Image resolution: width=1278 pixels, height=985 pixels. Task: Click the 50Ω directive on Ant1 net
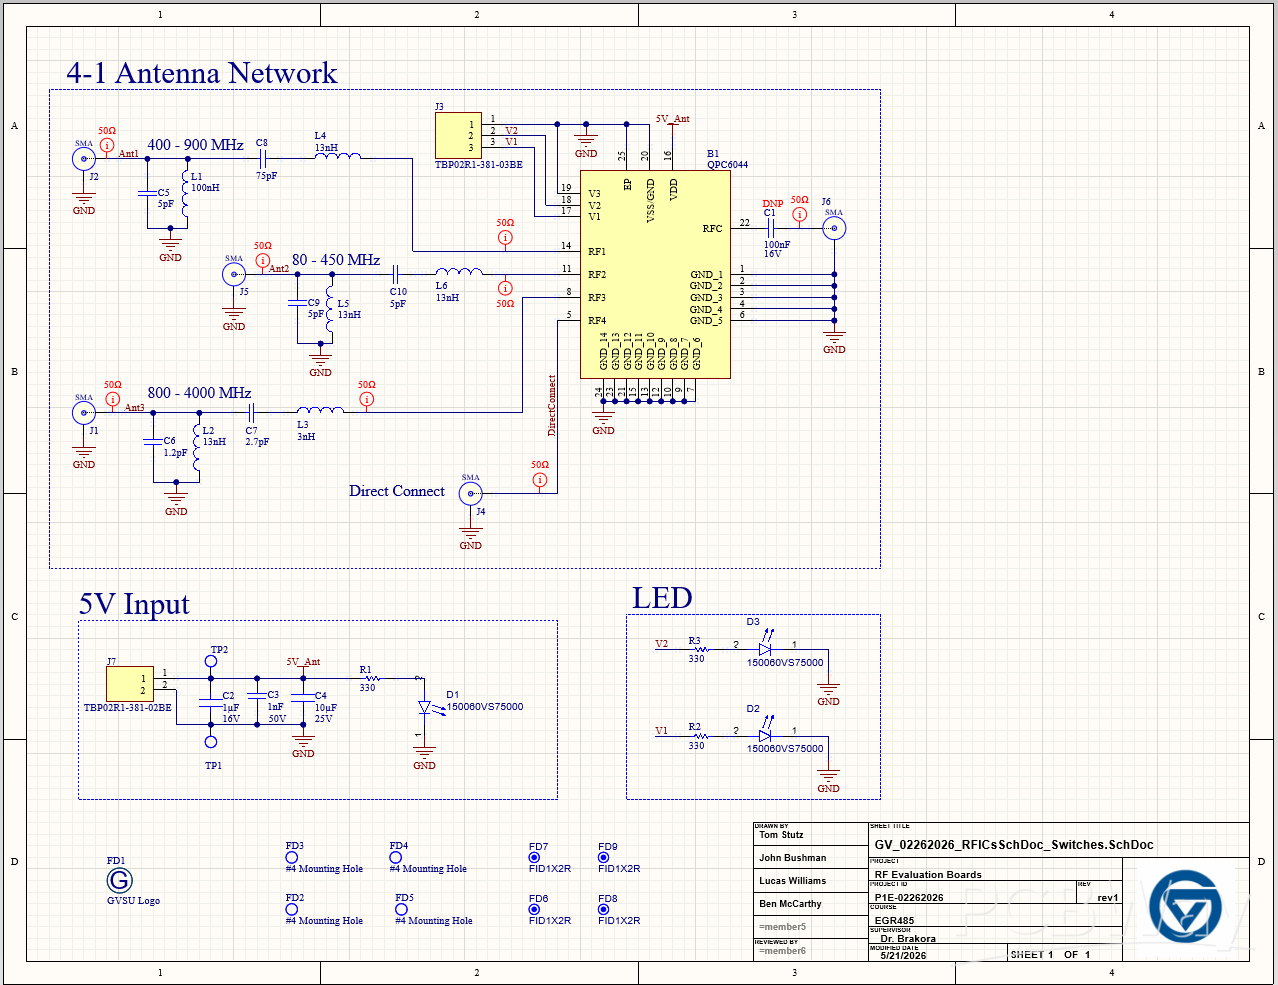[107, 145]
